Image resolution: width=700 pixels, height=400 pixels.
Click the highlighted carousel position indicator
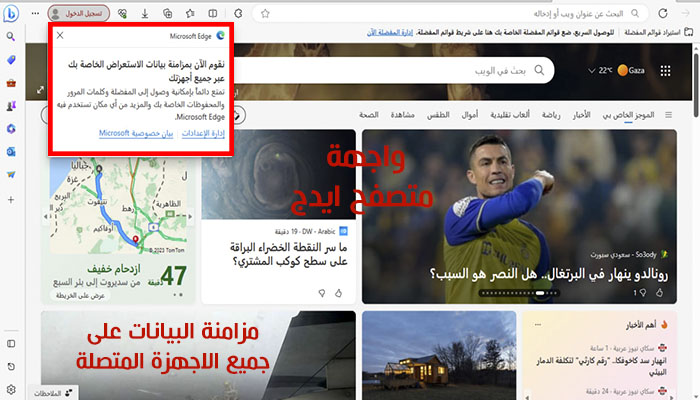(540, 293)
